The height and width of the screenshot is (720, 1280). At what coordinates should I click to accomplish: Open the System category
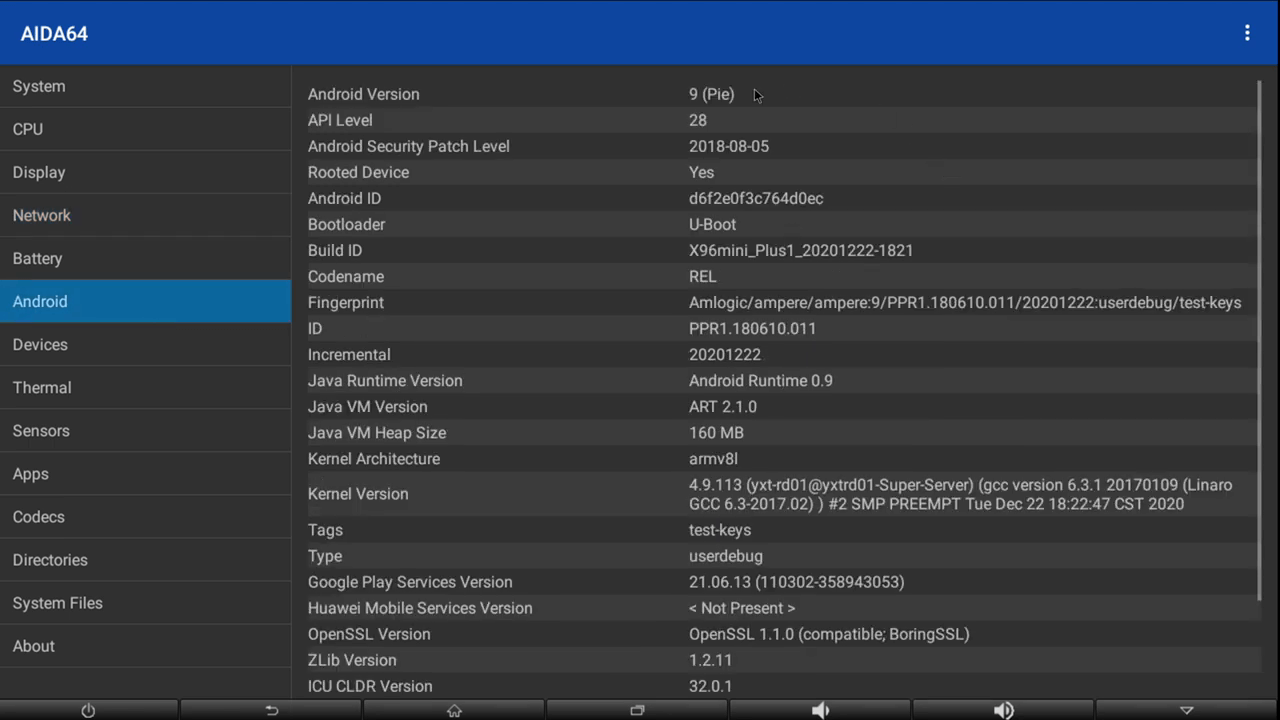pos(146,86)
